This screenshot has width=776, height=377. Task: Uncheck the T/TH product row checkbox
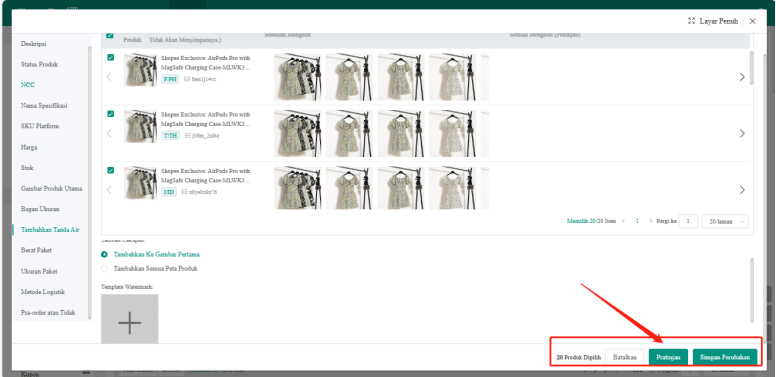click(110, 114)
